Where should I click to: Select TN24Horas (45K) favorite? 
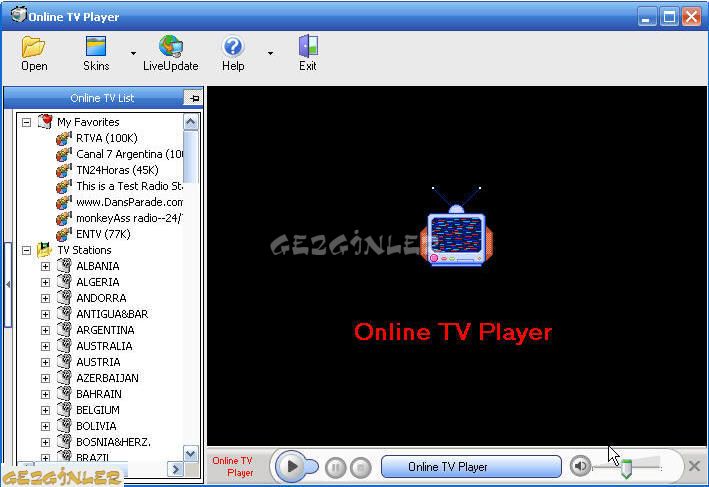click(x=118, y=170)
